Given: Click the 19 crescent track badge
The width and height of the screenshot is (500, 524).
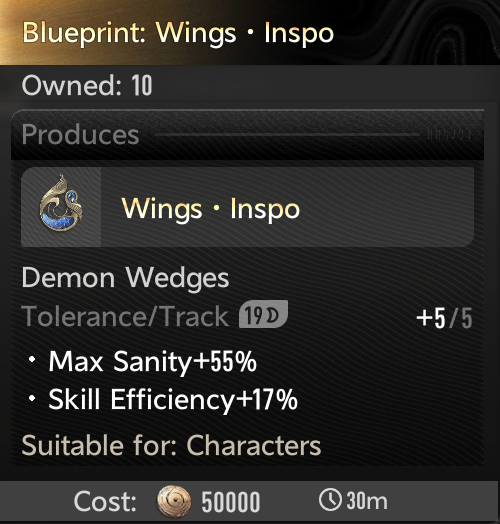Looking at the screenshot, I should click(x=263, y=314).
